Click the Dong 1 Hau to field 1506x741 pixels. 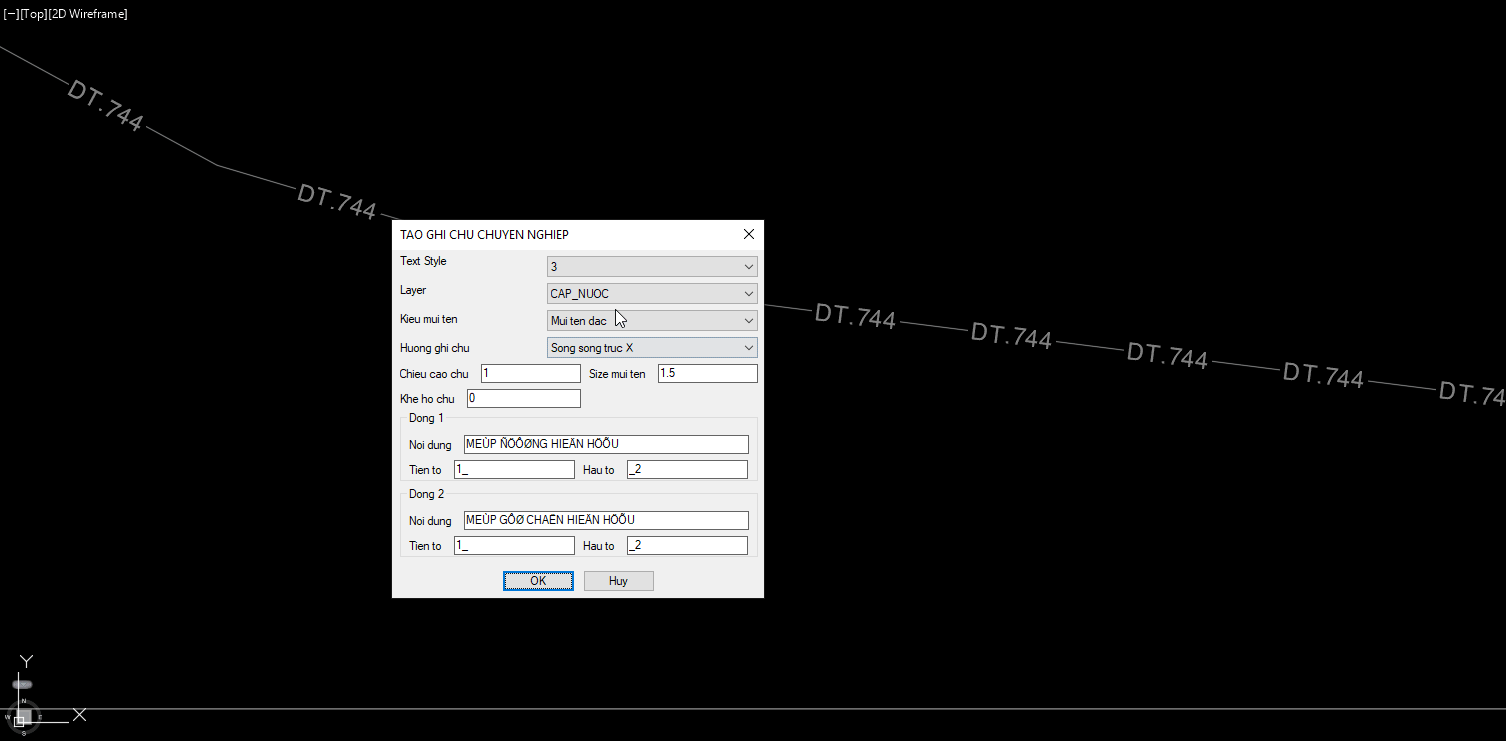(x=687, y=469)
